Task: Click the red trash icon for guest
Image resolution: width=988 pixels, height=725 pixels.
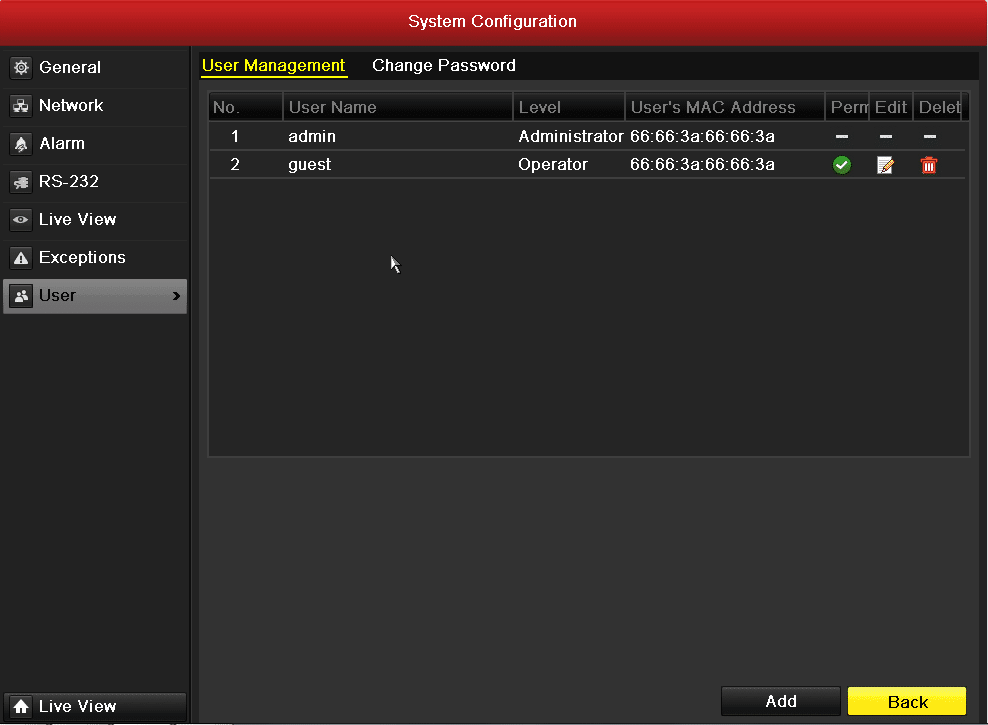Action: [x=929, y=165]
